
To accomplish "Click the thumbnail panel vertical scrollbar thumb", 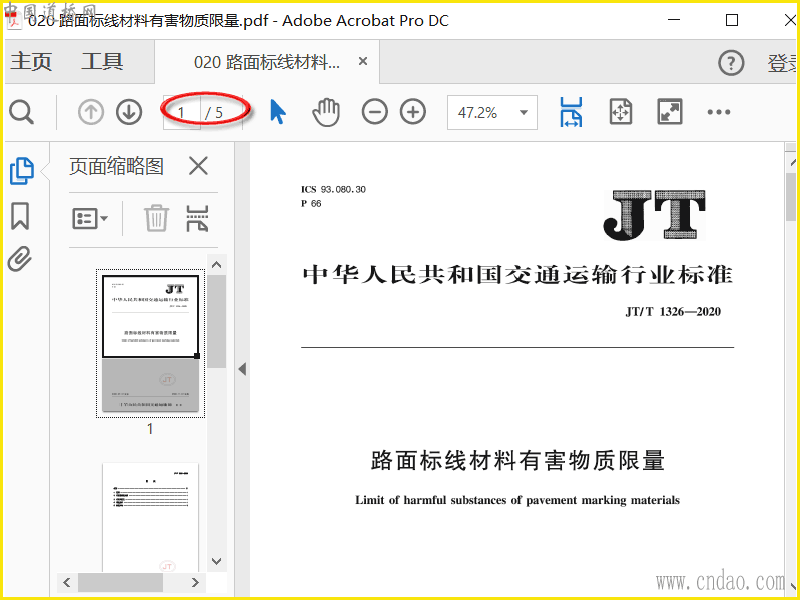I will coord(216,321).
